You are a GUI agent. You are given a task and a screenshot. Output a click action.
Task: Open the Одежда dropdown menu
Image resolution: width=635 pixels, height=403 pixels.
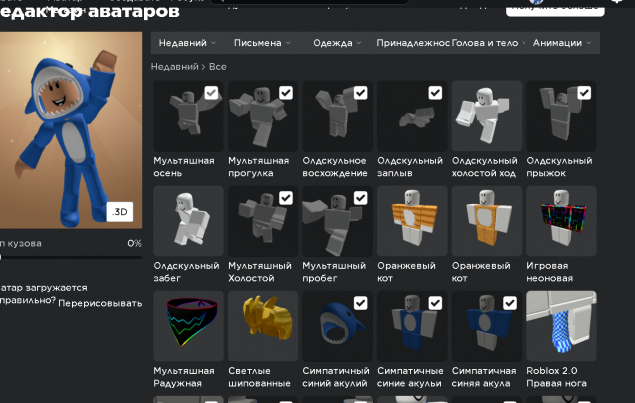(x=337, y=43)
